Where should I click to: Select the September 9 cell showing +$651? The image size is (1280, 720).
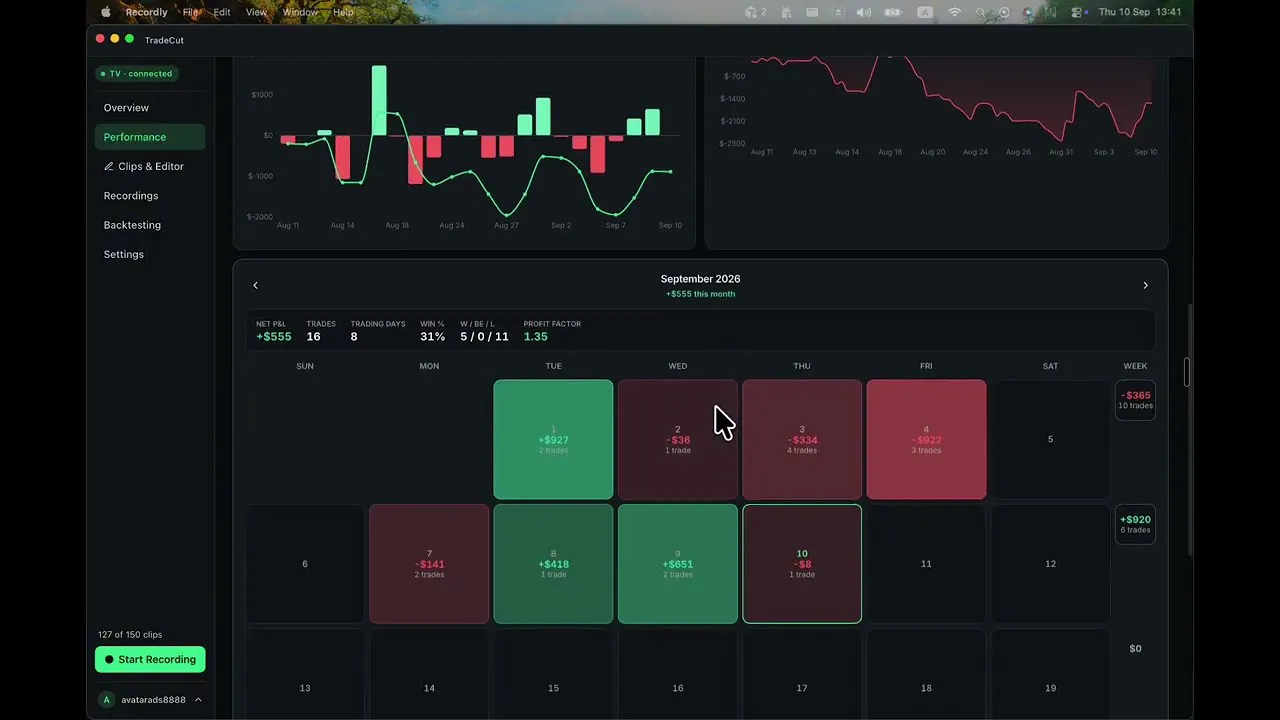(x=678, y=564)
